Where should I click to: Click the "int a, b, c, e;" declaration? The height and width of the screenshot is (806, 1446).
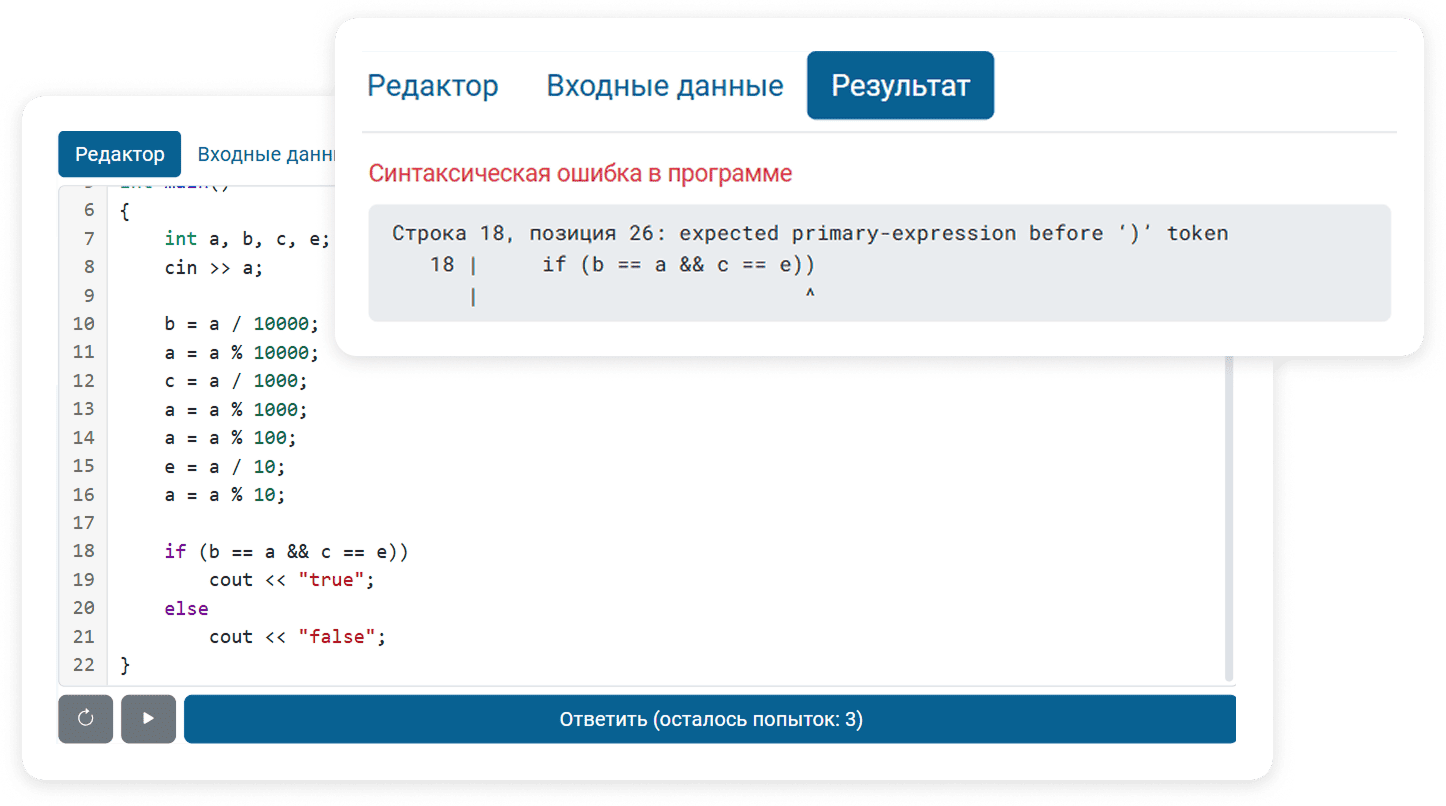pyautogui.click(x=246, y=238)
